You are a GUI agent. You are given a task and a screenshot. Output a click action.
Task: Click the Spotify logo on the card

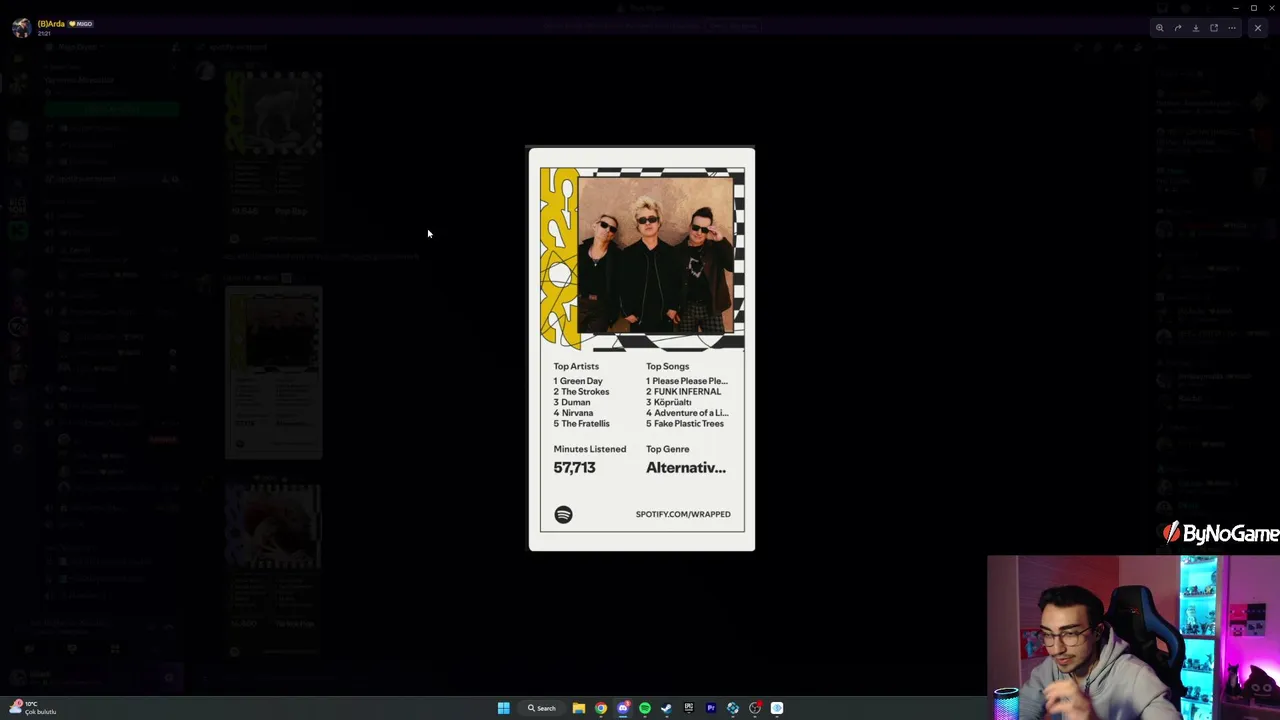(564, 514)
